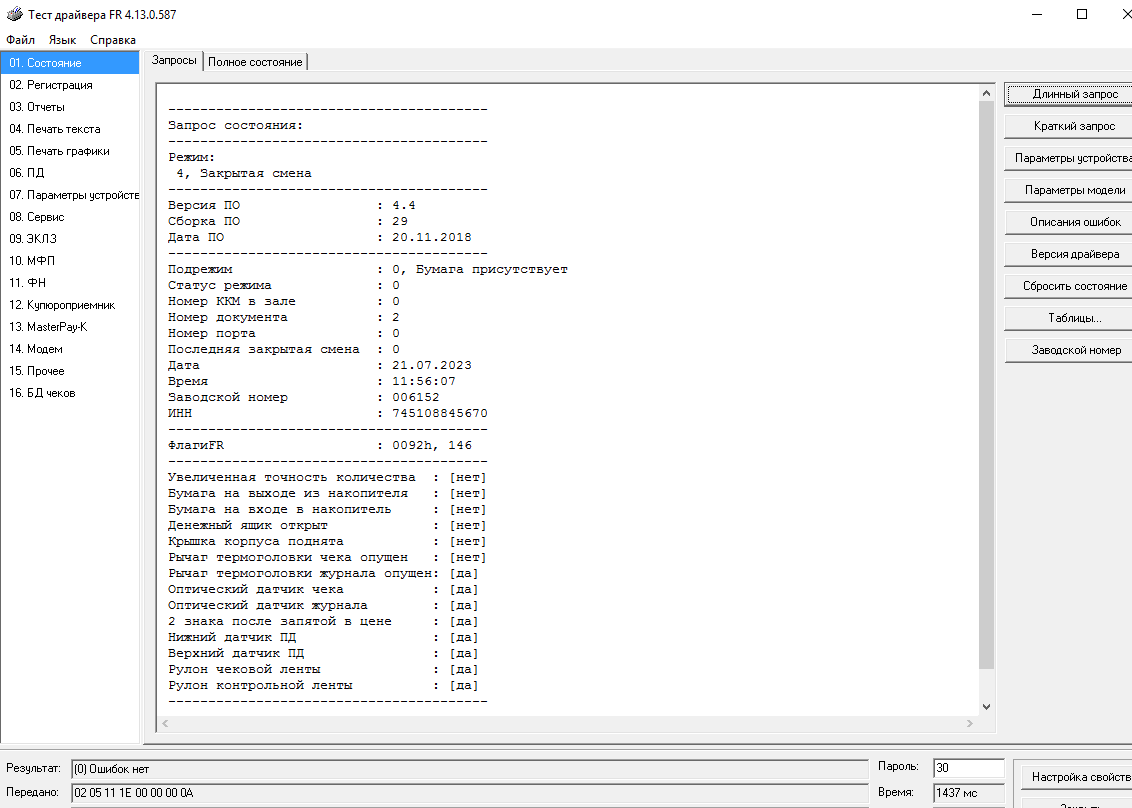Screen dimensions: 1132x808
Task: Open 16. БД чеков section
Action: [x=70, y=393]
